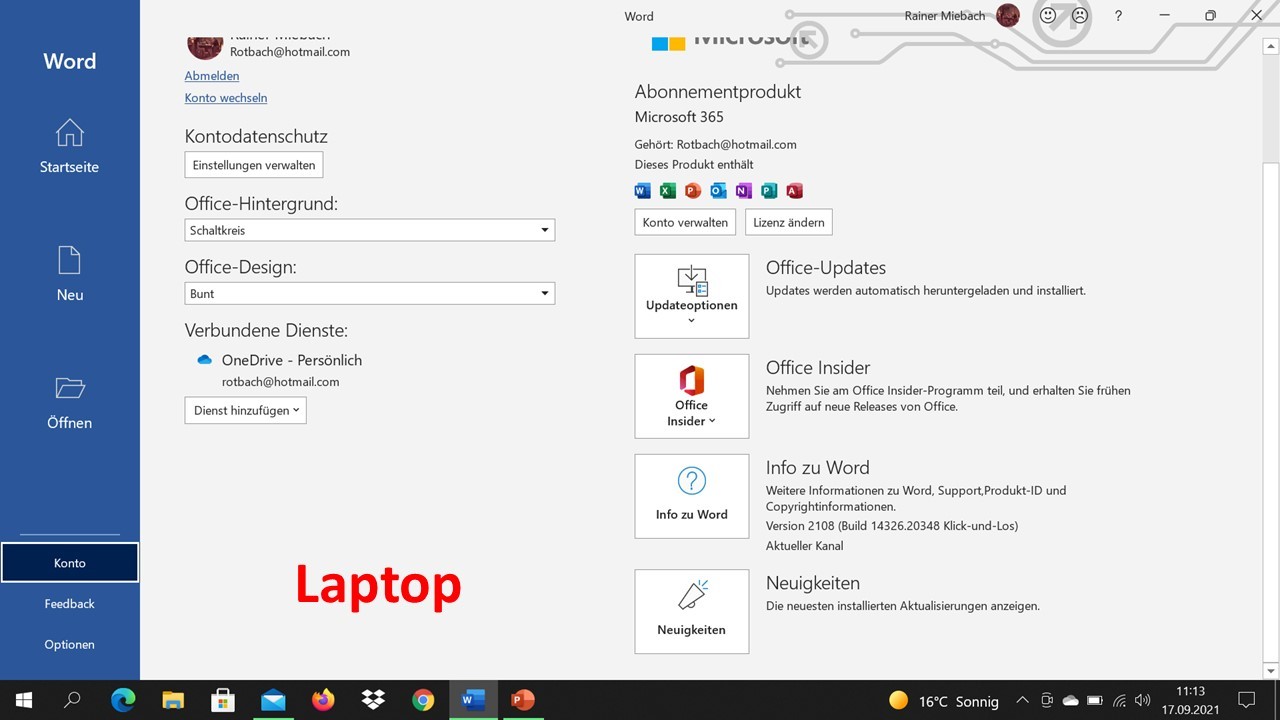
Task: Click the PowerPoint product icon
Action: coord(693,191)
